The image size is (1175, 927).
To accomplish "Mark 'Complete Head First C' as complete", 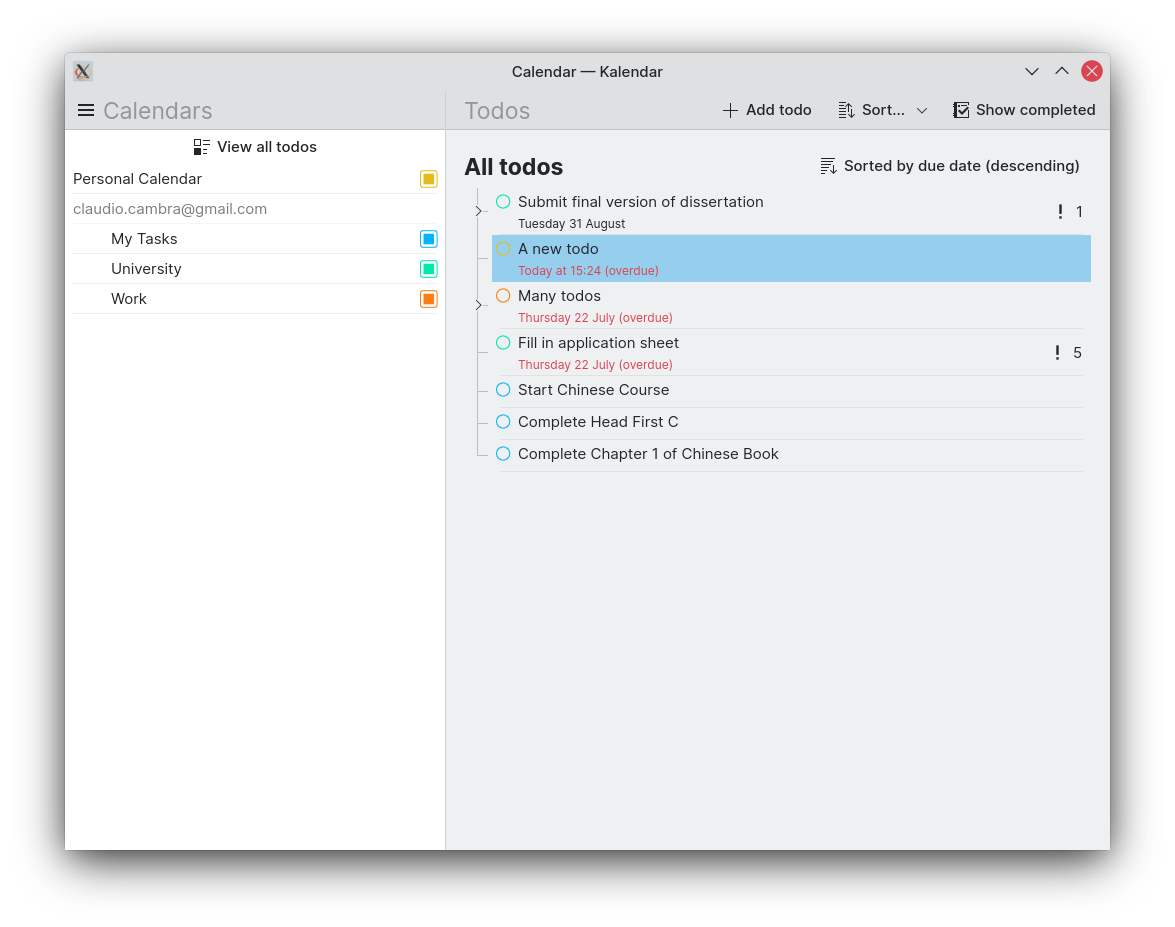I will pyautogui.click(x=504, y=422).
